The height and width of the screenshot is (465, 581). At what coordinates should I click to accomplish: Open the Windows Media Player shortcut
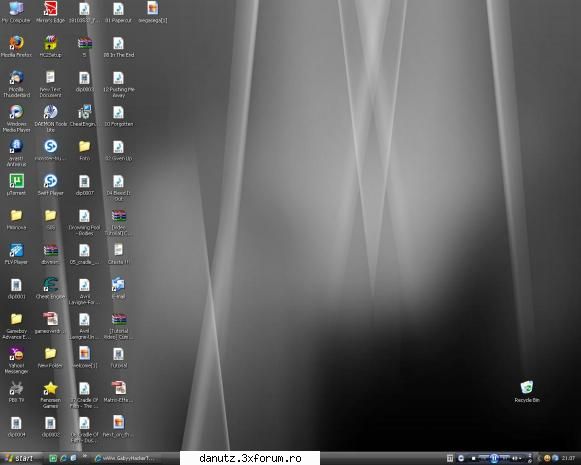(x=16, y=119)
